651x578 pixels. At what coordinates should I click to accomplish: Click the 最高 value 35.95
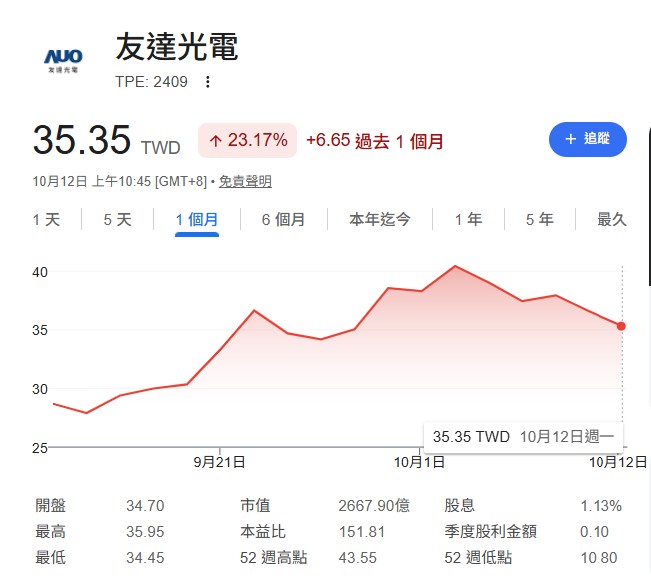pyautogui.click(x=145, y=532)
